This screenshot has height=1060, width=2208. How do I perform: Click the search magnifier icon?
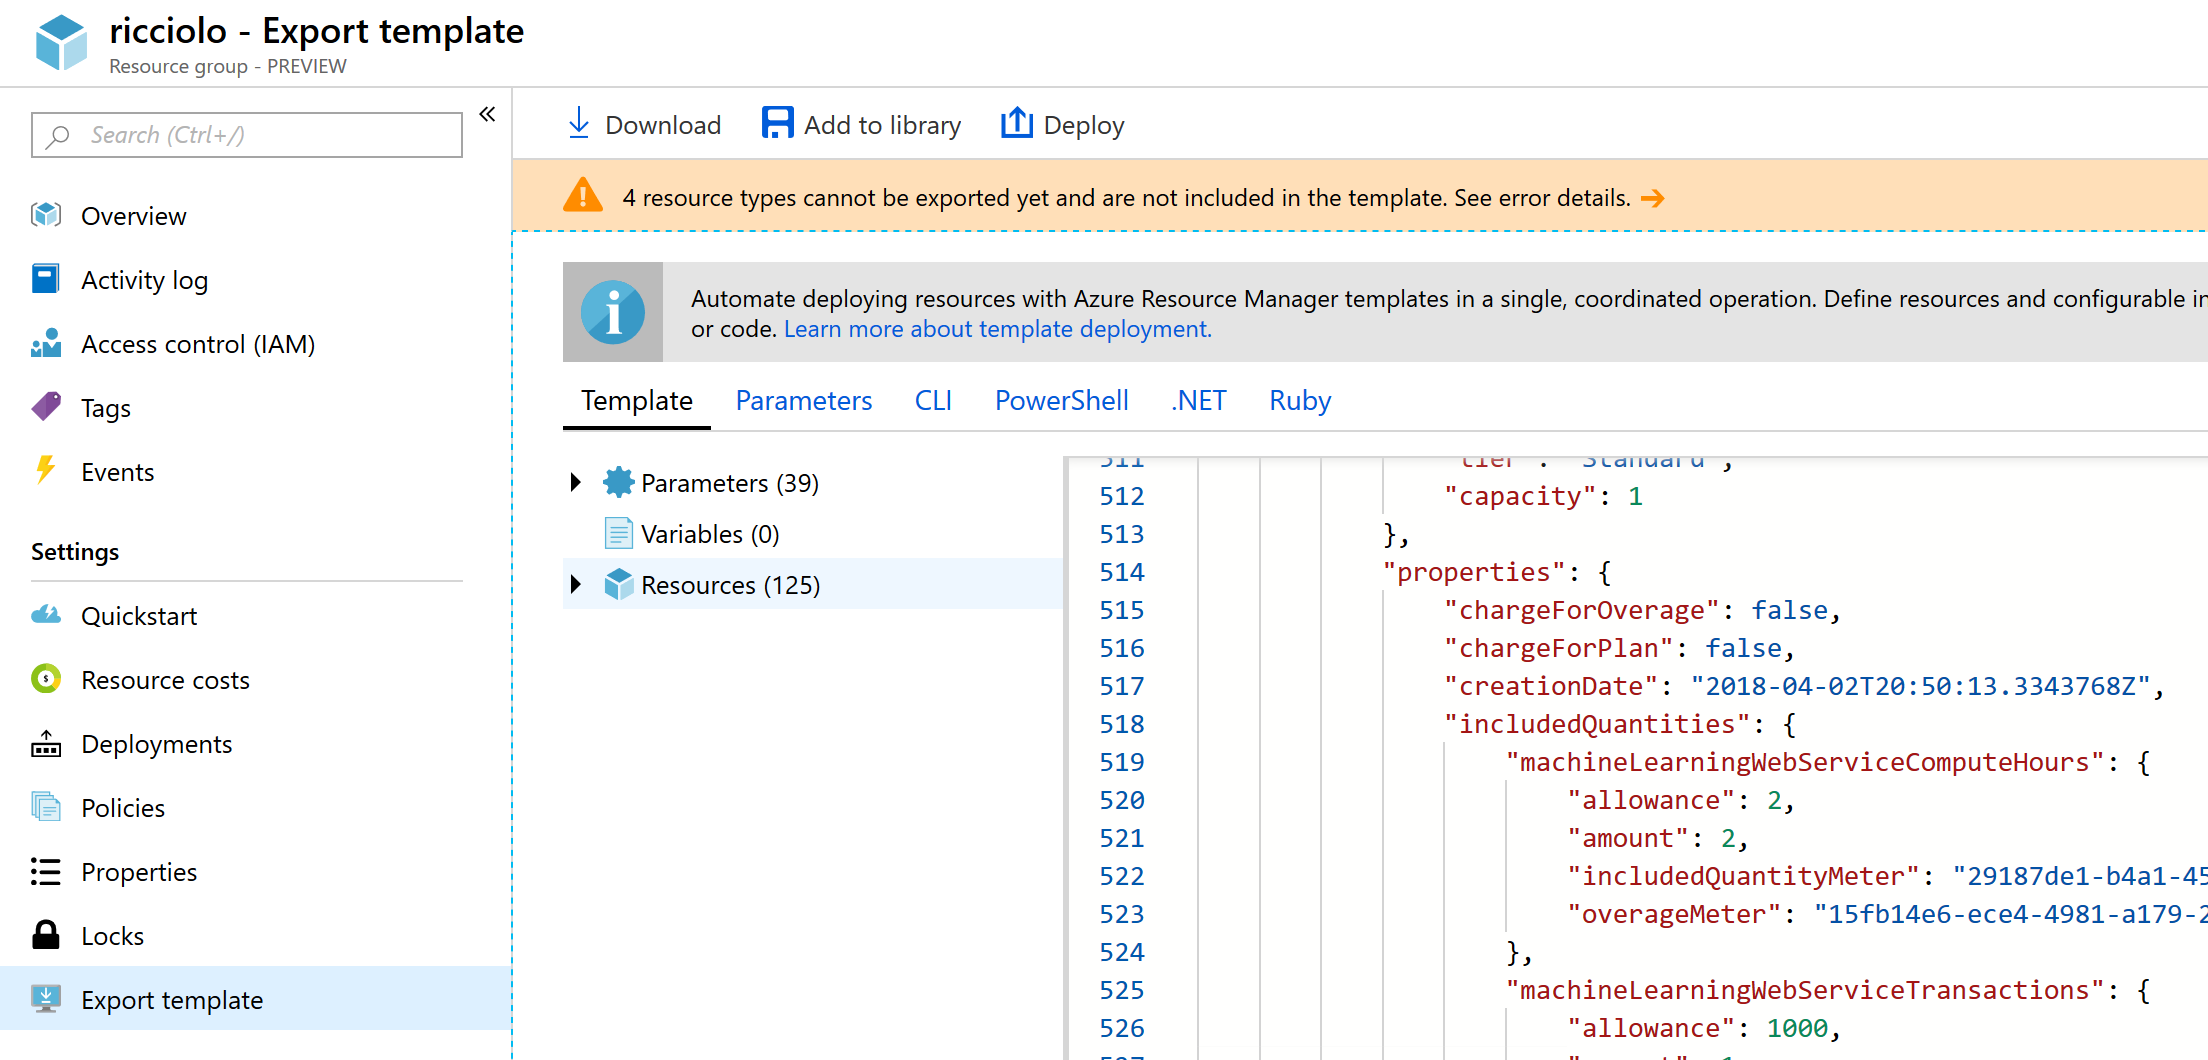point(58,135)
